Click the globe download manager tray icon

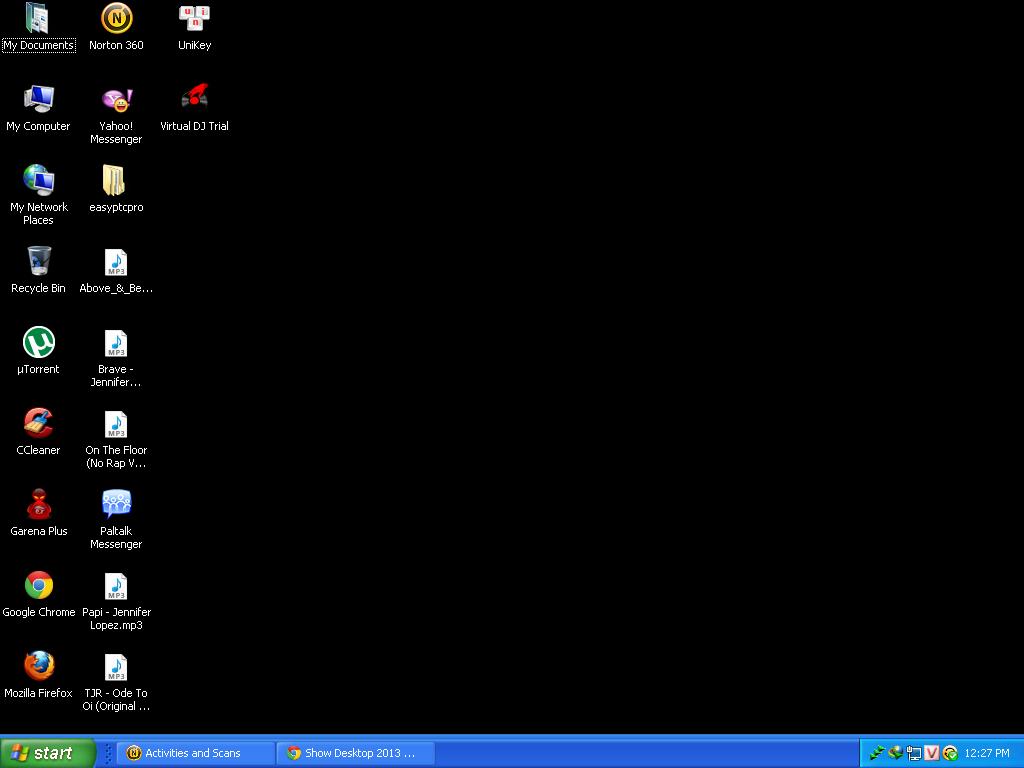895,753
